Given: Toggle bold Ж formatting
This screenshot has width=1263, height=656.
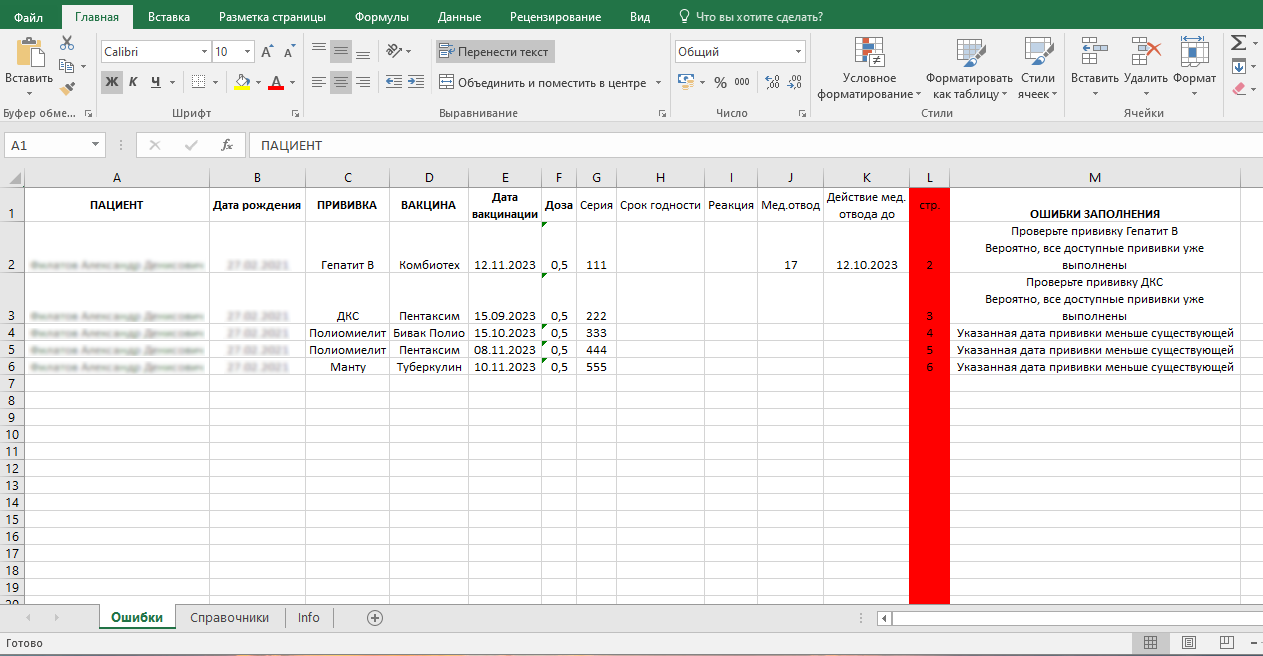Looking at the screenshot, I should (111, 82).
